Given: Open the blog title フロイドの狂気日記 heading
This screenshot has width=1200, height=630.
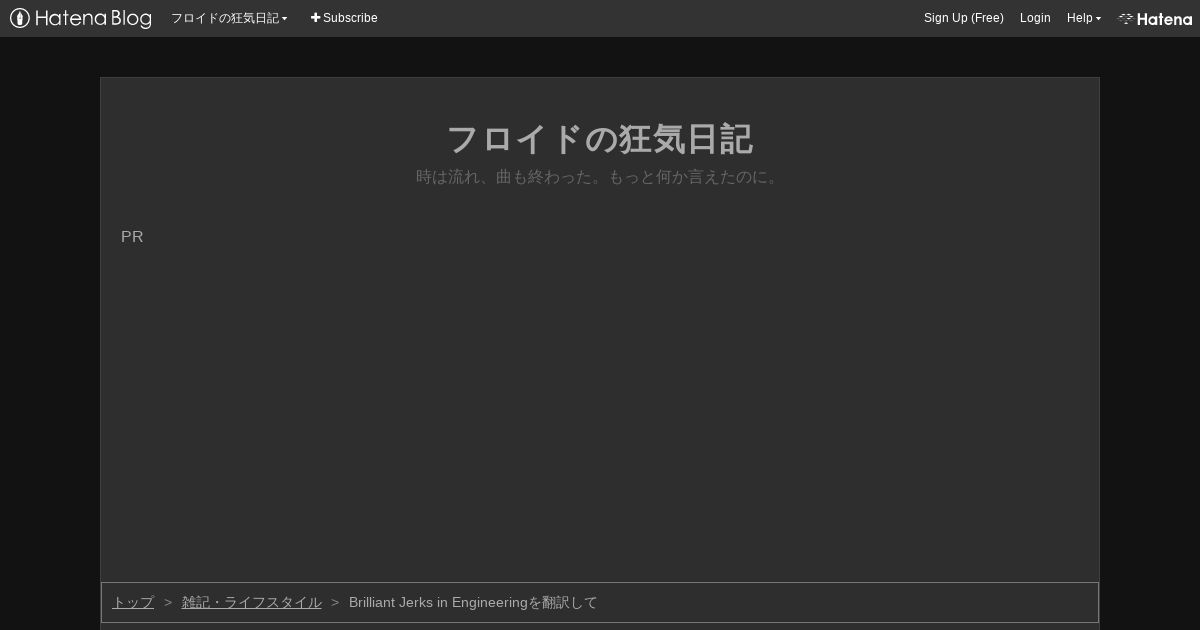Looking at the screenshot, I should (x=599, y=139).
